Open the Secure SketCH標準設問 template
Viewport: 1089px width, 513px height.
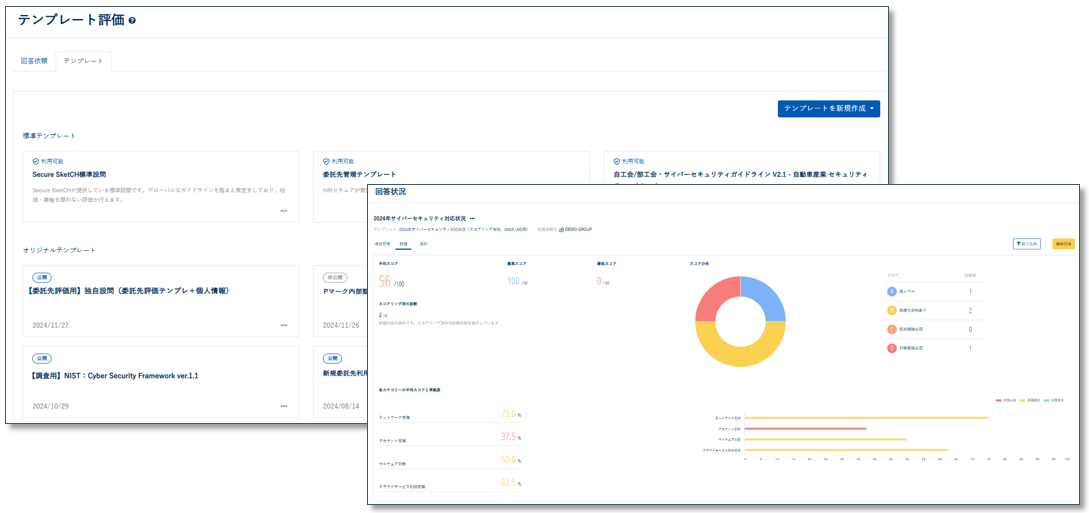69,174
